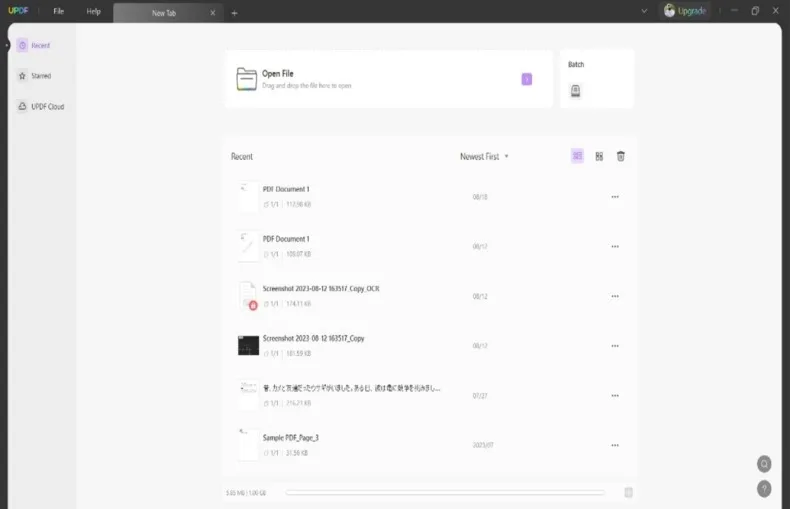Open Screenshot 2023-08-12 163517_Copy thumbnail

(248, 345)
